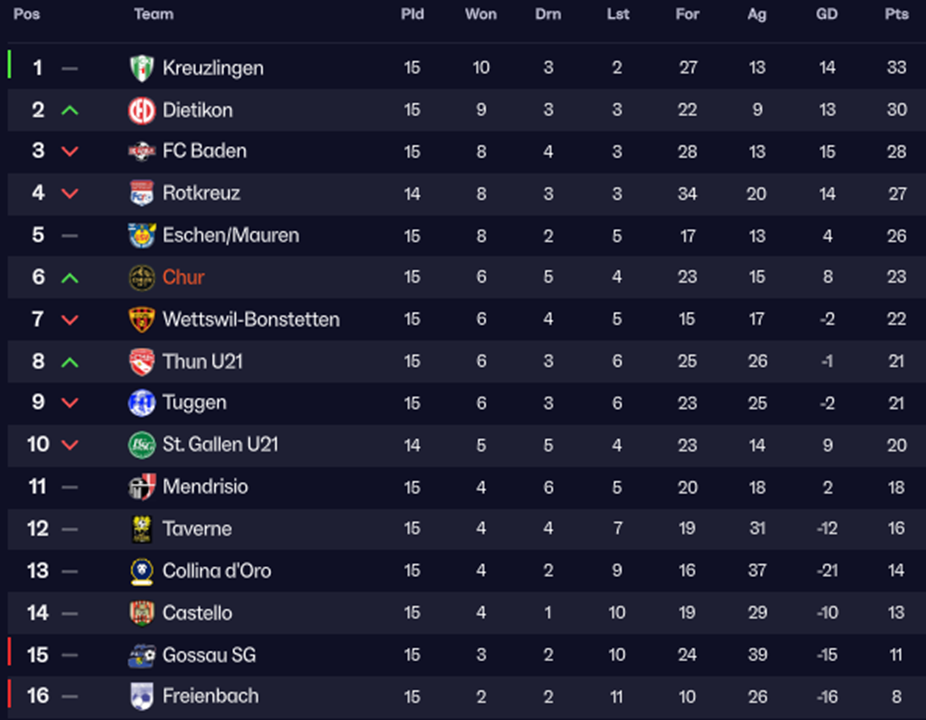
Task: Sort standings by Won column header
Action: point(481,14)
